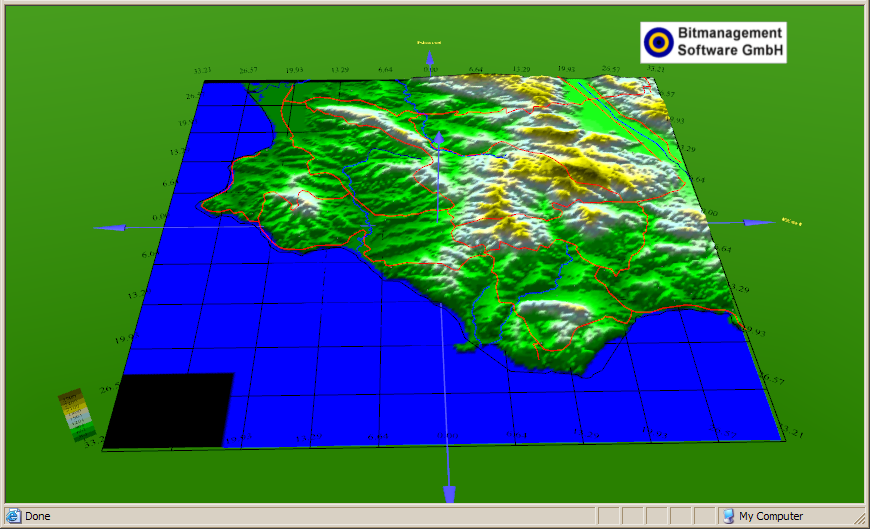
Task: Click the blue west arrowhead left of map
Action: tap(111, 228)
